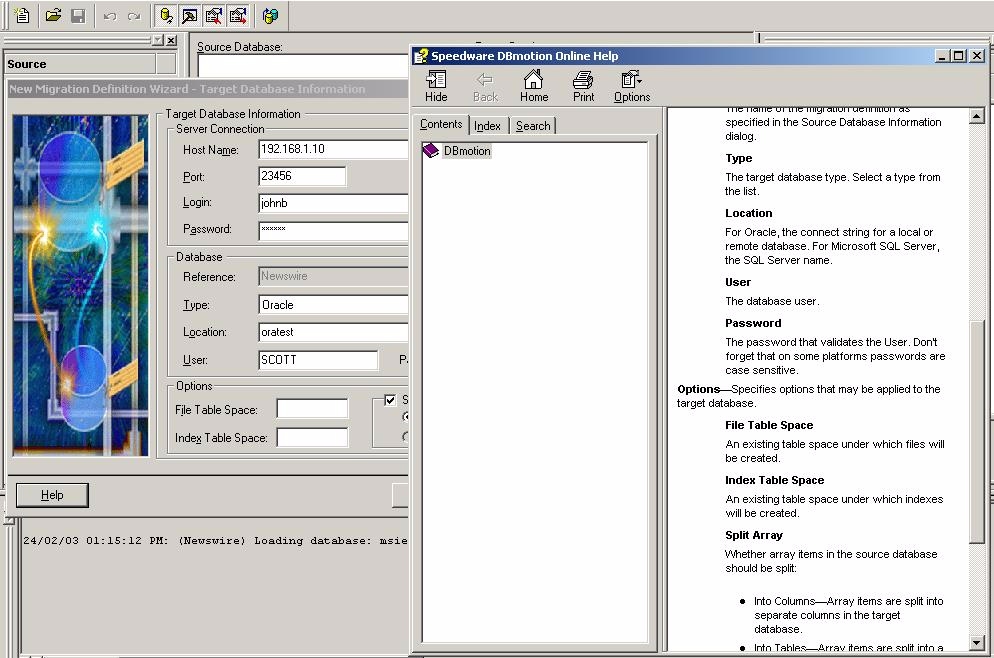
Task: Switch to the Contents tab
Action: click(441, 124)
